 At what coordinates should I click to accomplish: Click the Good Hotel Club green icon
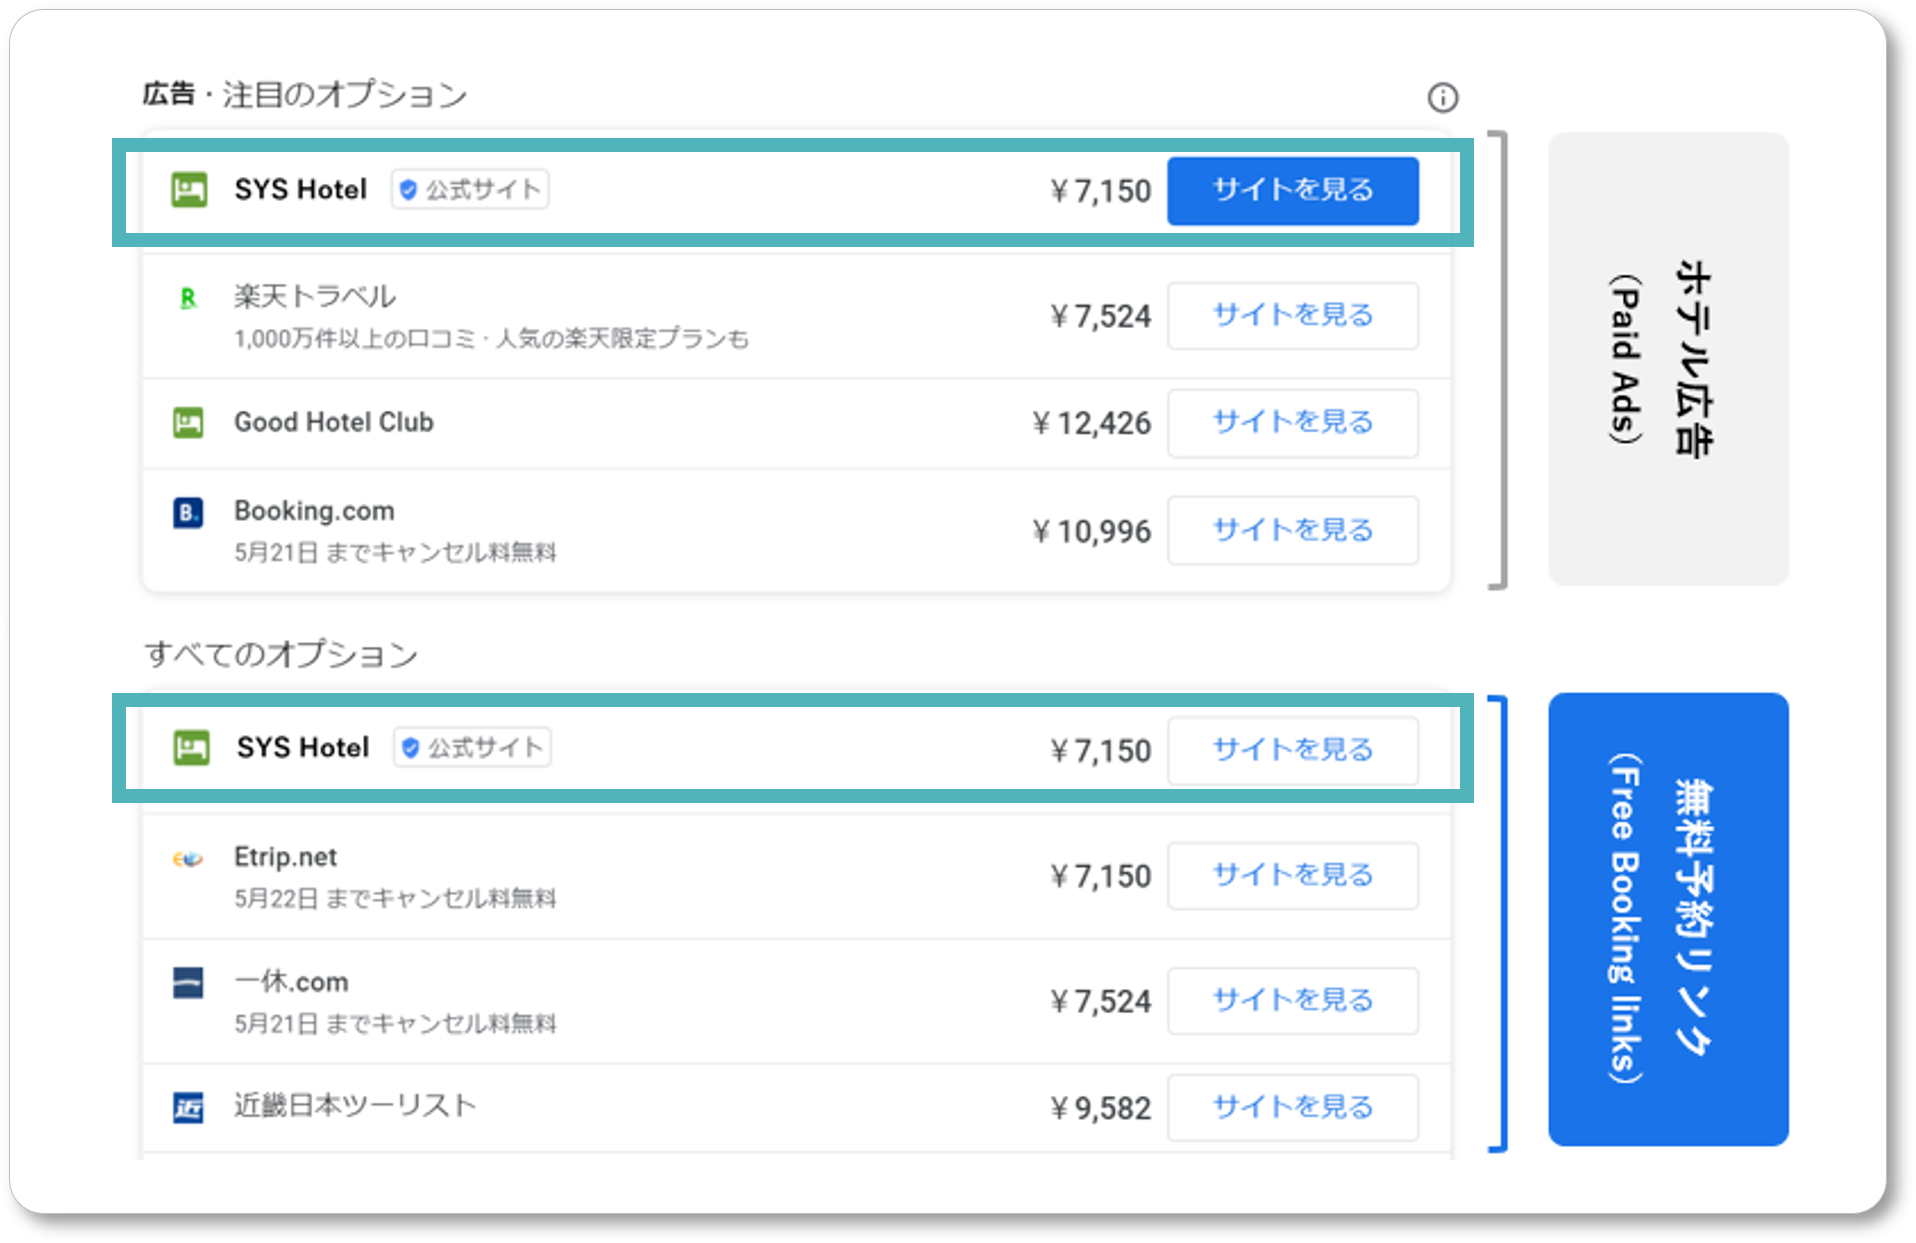(x=188, y=422)
